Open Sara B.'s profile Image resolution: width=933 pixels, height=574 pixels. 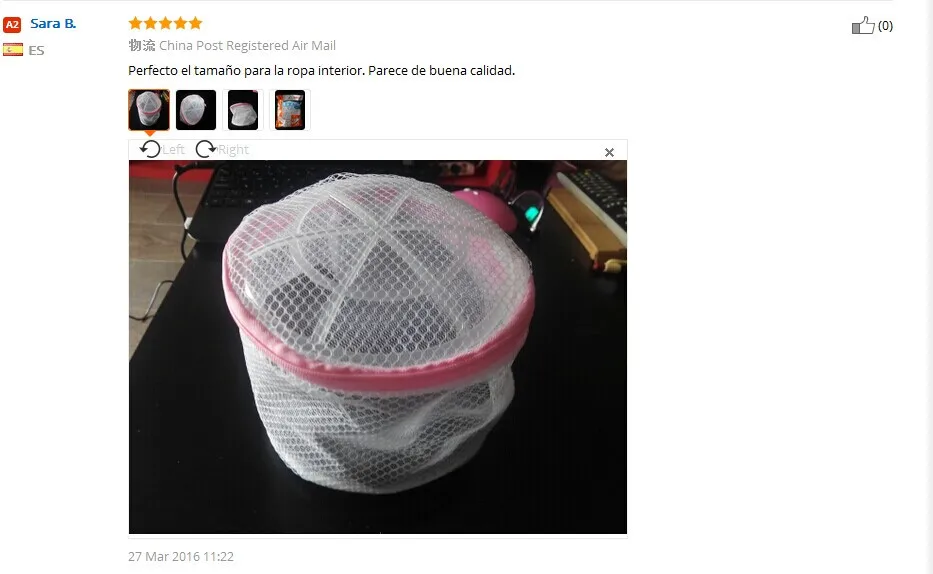click(53, 24)
